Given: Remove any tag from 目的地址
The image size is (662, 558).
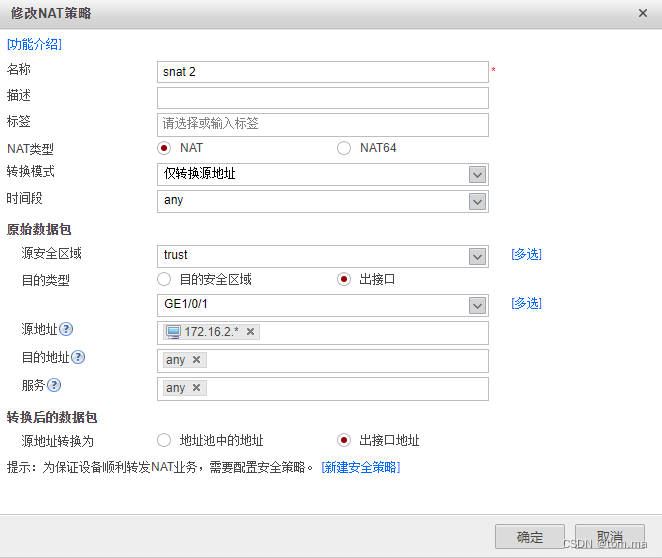Looking at the screenshot, I should 196,360.
